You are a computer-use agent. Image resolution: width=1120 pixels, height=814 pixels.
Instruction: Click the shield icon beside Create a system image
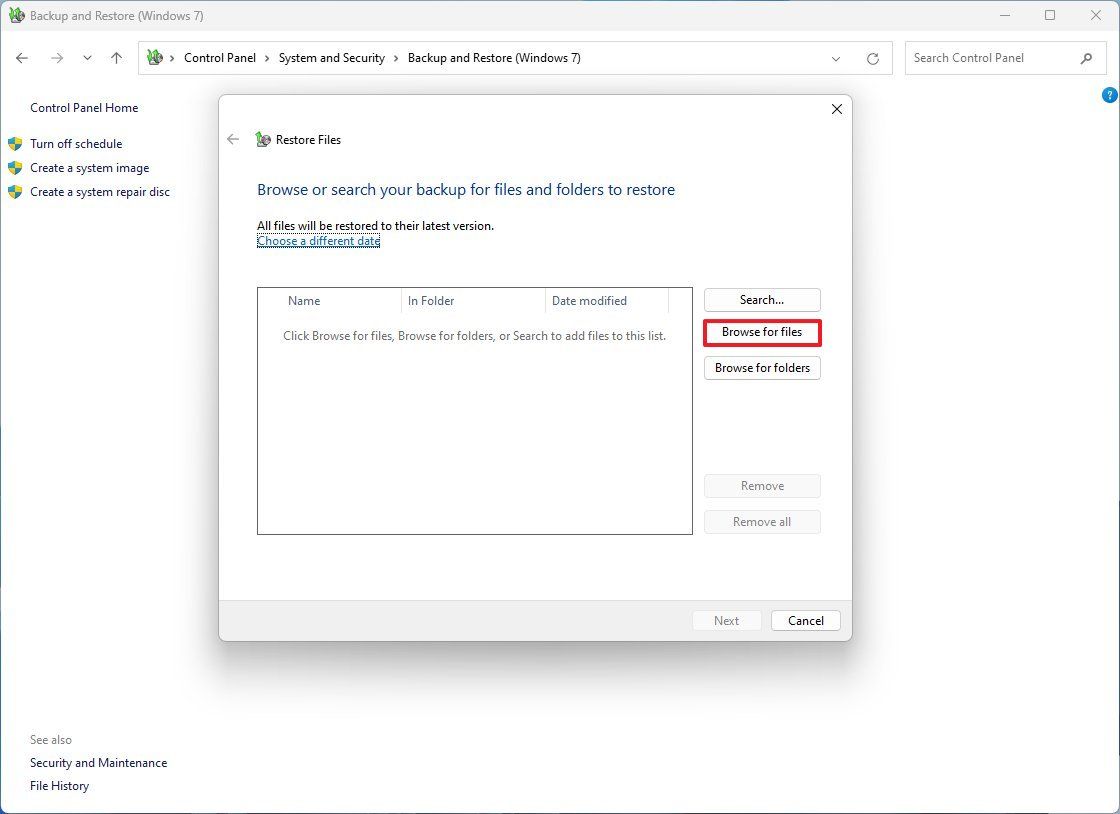[14, 168]
